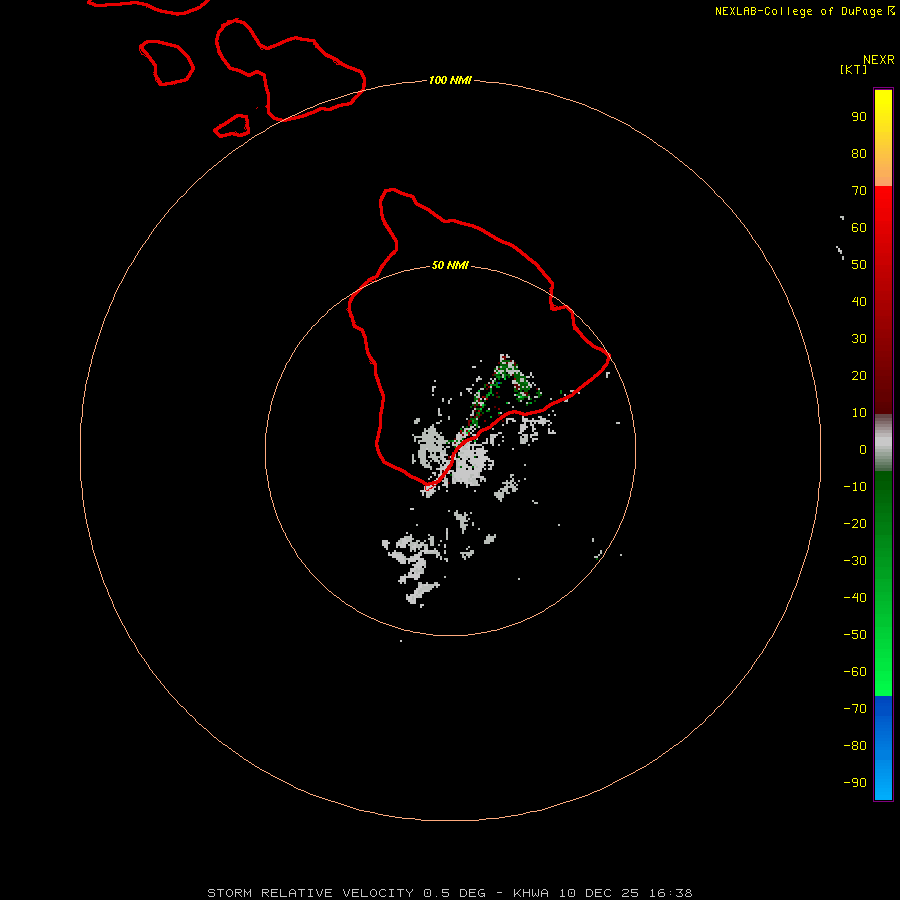The height and width of the screenshot is (900, 900).
Task: Click the 40 value on the scale
Action: 859,301
